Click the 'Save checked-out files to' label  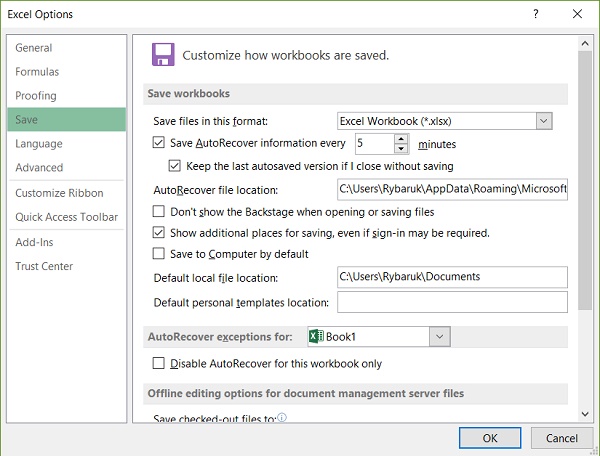click(x=214, y=418)
